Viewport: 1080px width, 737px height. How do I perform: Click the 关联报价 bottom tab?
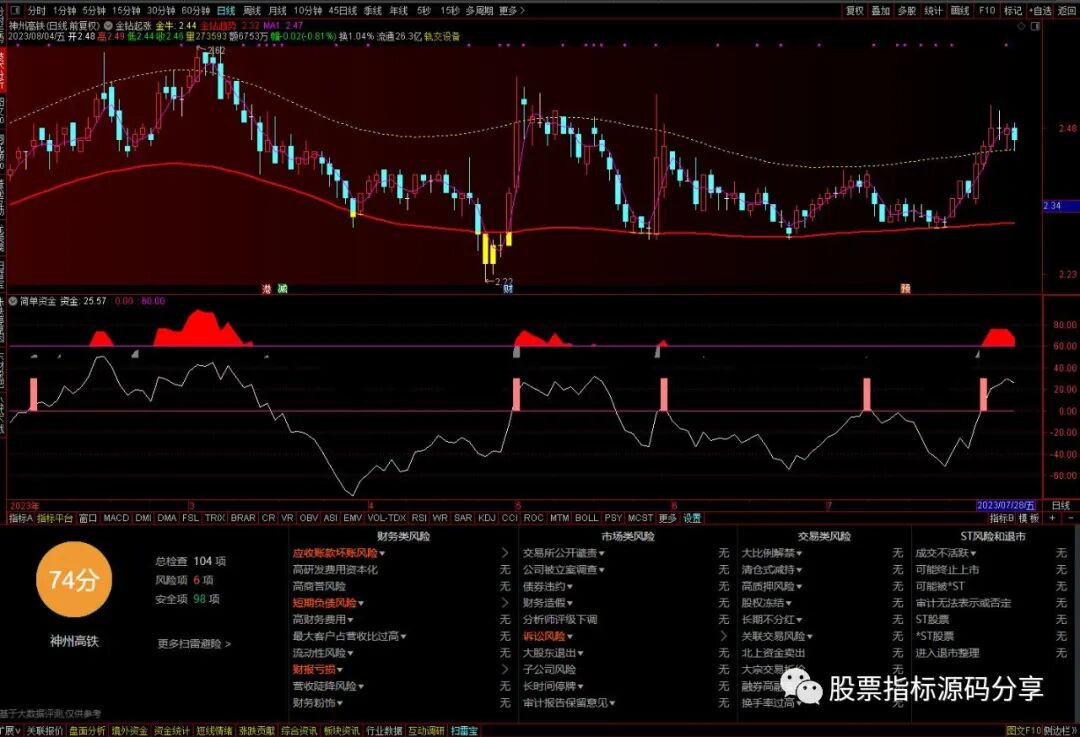point(45,731)
